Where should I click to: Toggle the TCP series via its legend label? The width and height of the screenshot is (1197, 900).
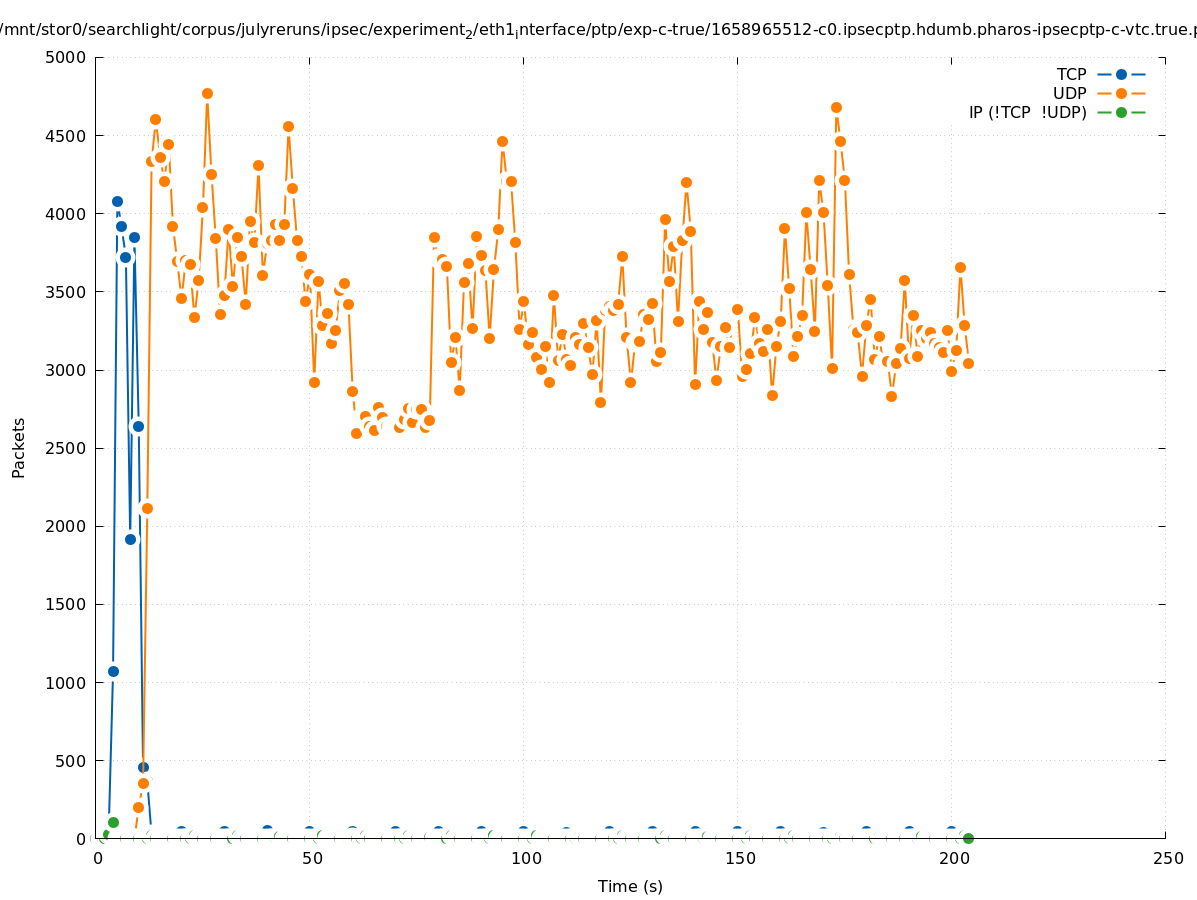1071,74
